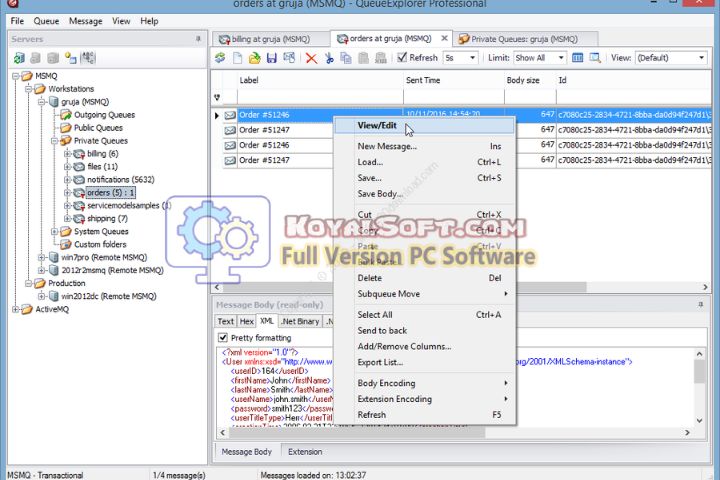The image size is (720, 480).
Task: Select the shipping (7) queue
Action: point(107,219)
